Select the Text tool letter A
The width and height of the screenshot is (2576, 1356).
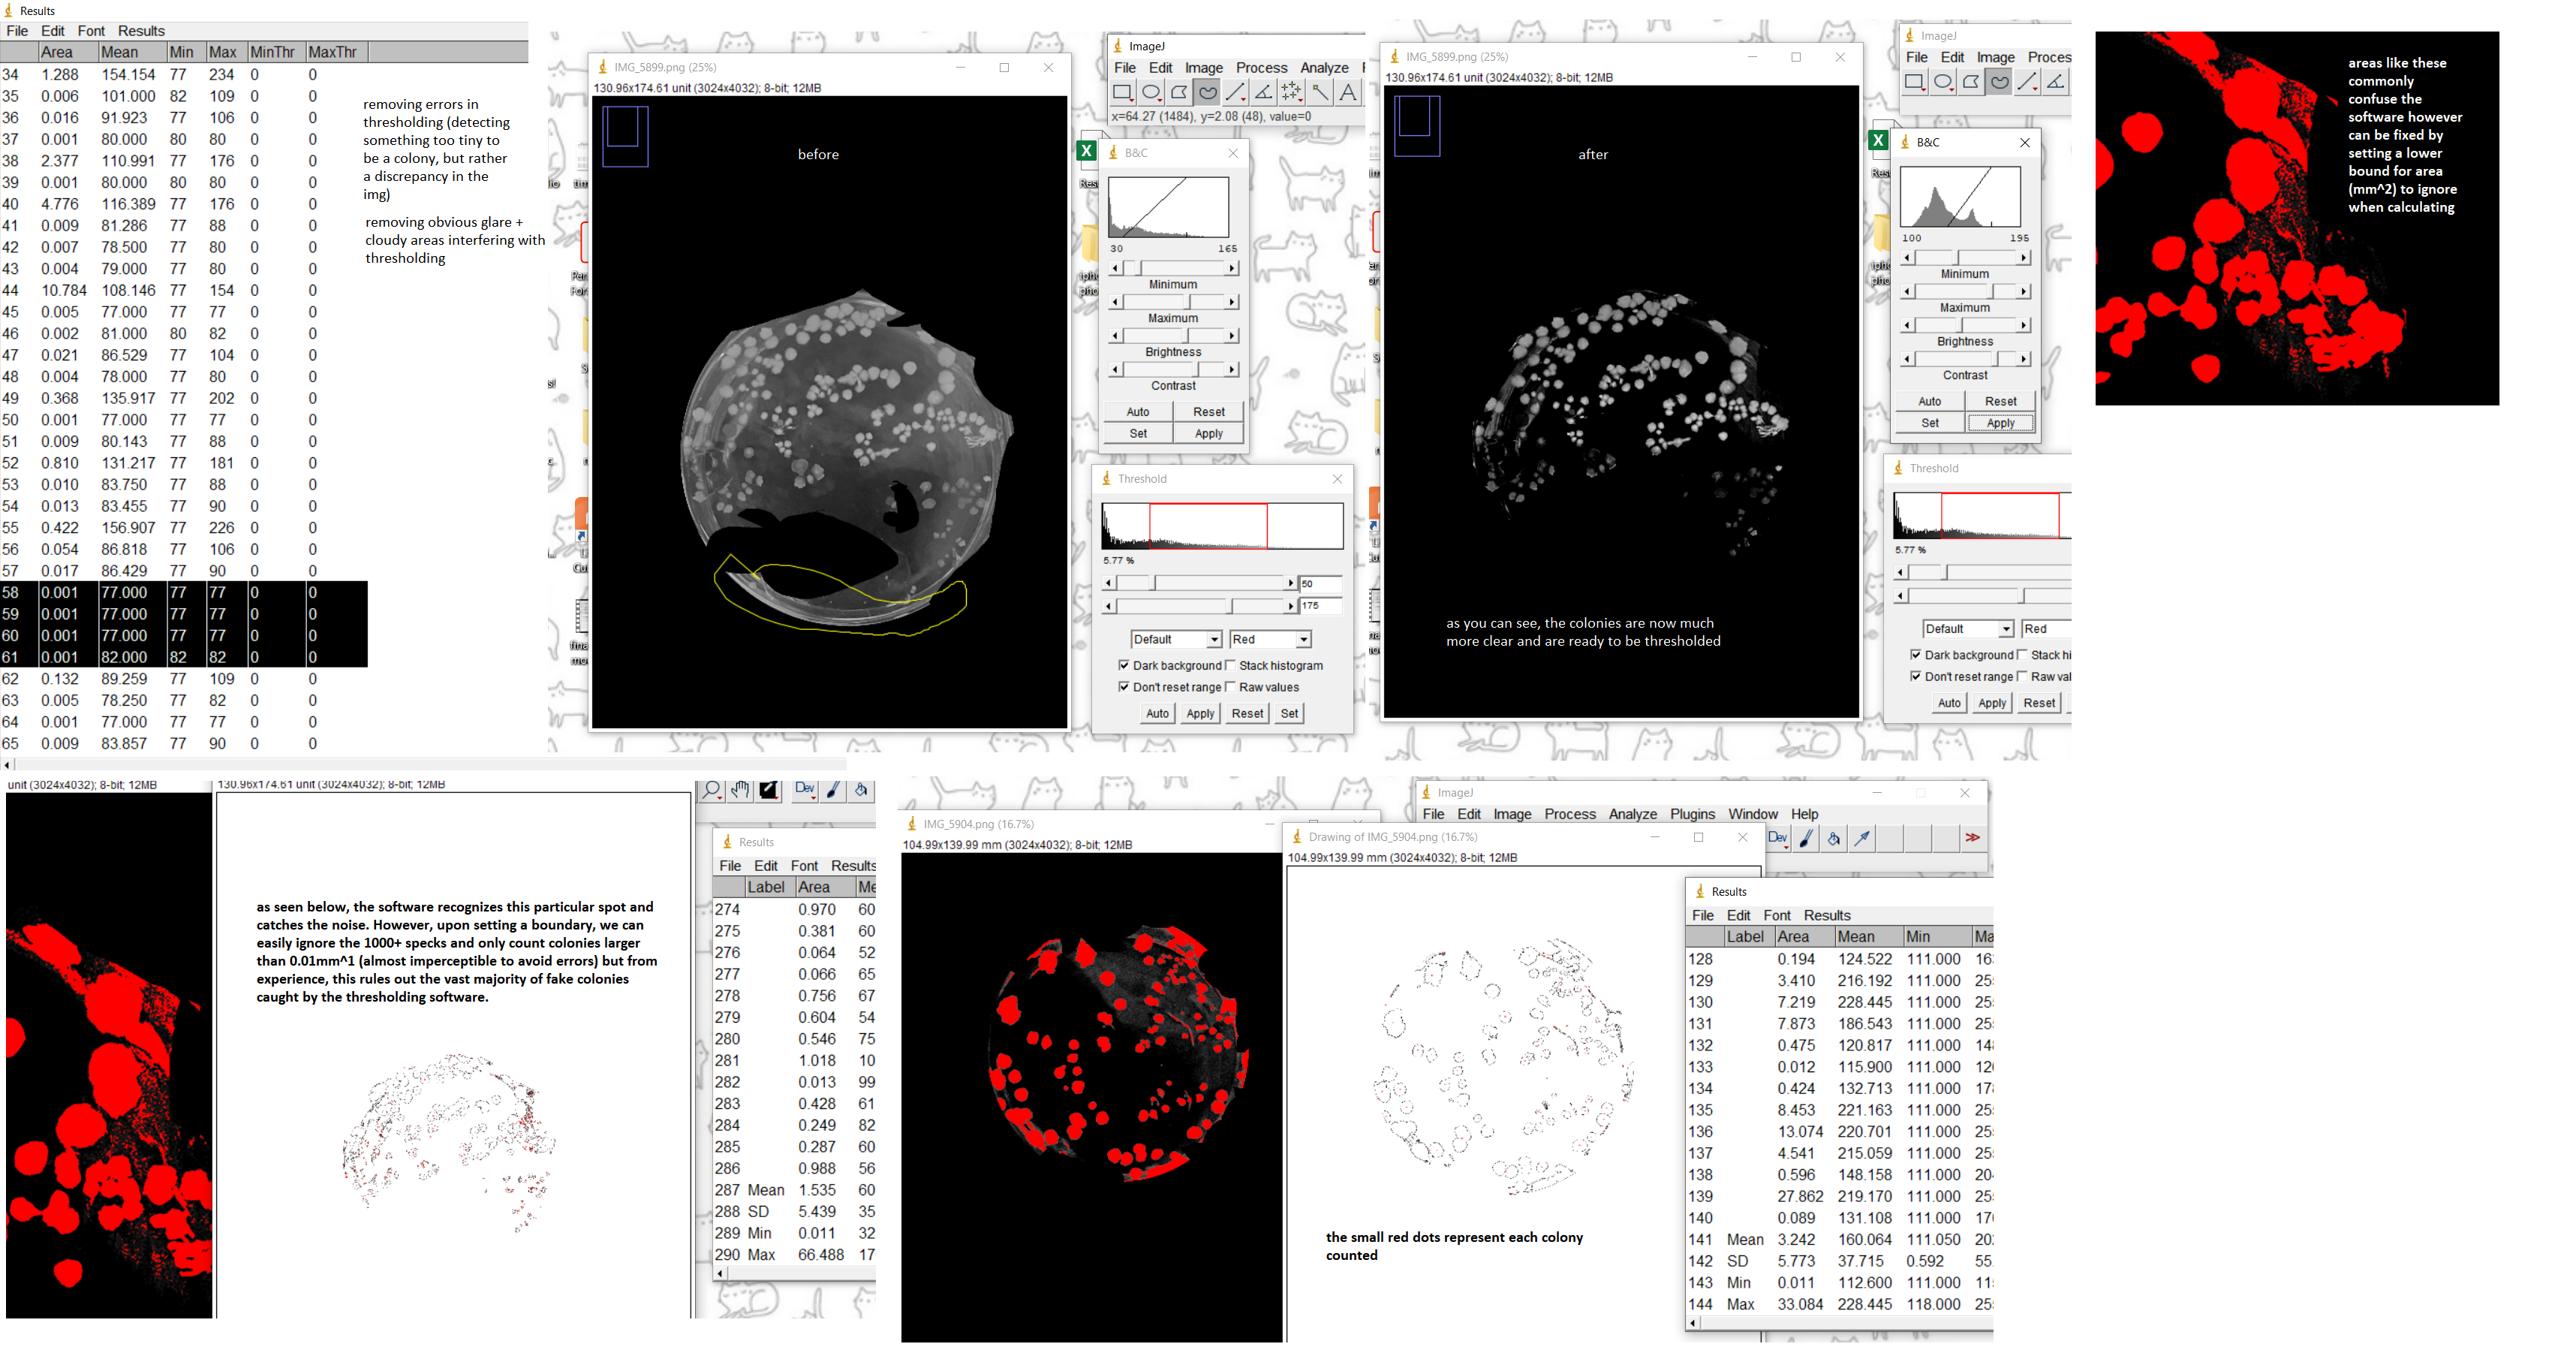[x=1348, y=93]
